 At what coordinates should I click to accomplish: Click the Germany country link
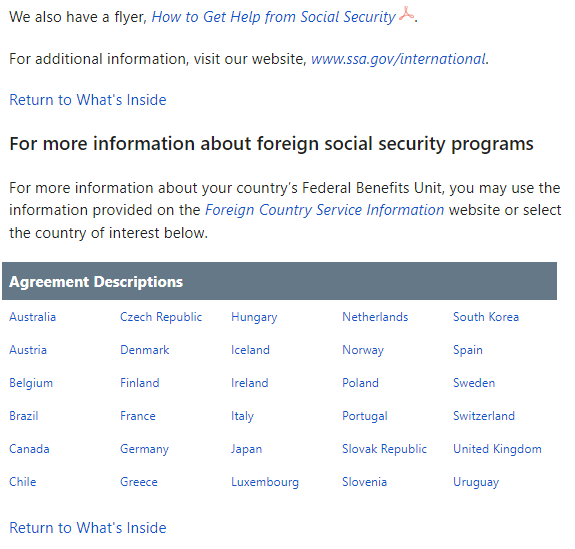(144, 449)
